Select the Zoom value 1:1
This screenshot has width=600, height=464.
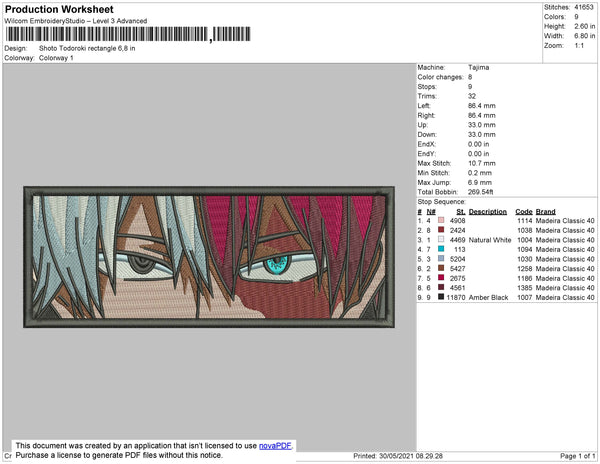pos(579,46)
